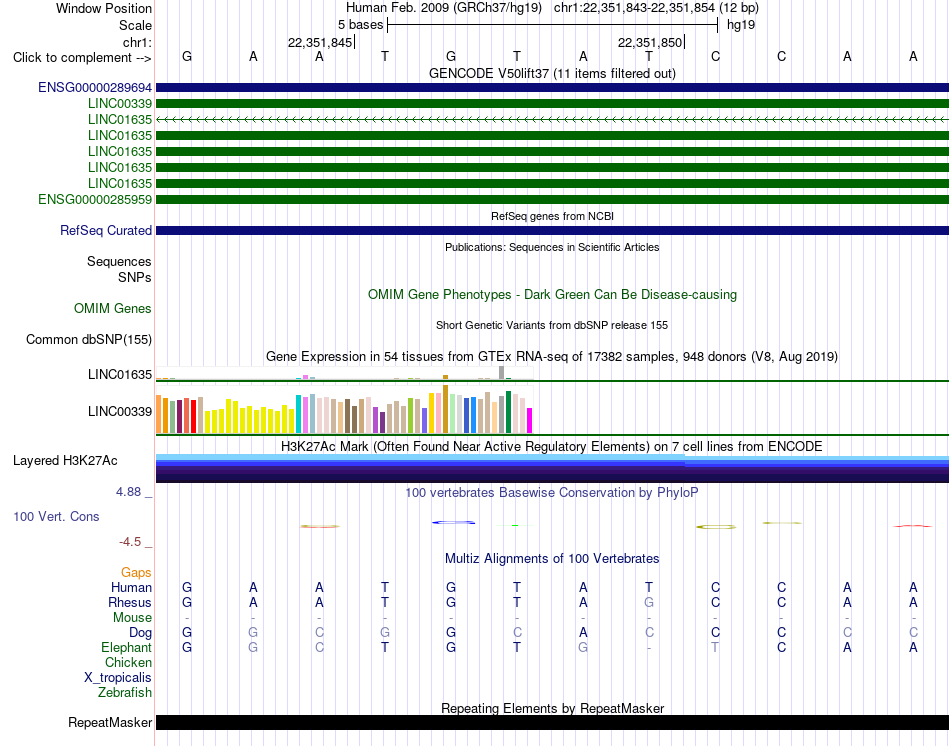Click the SNPs label under Sequences

tap(135, 277)
